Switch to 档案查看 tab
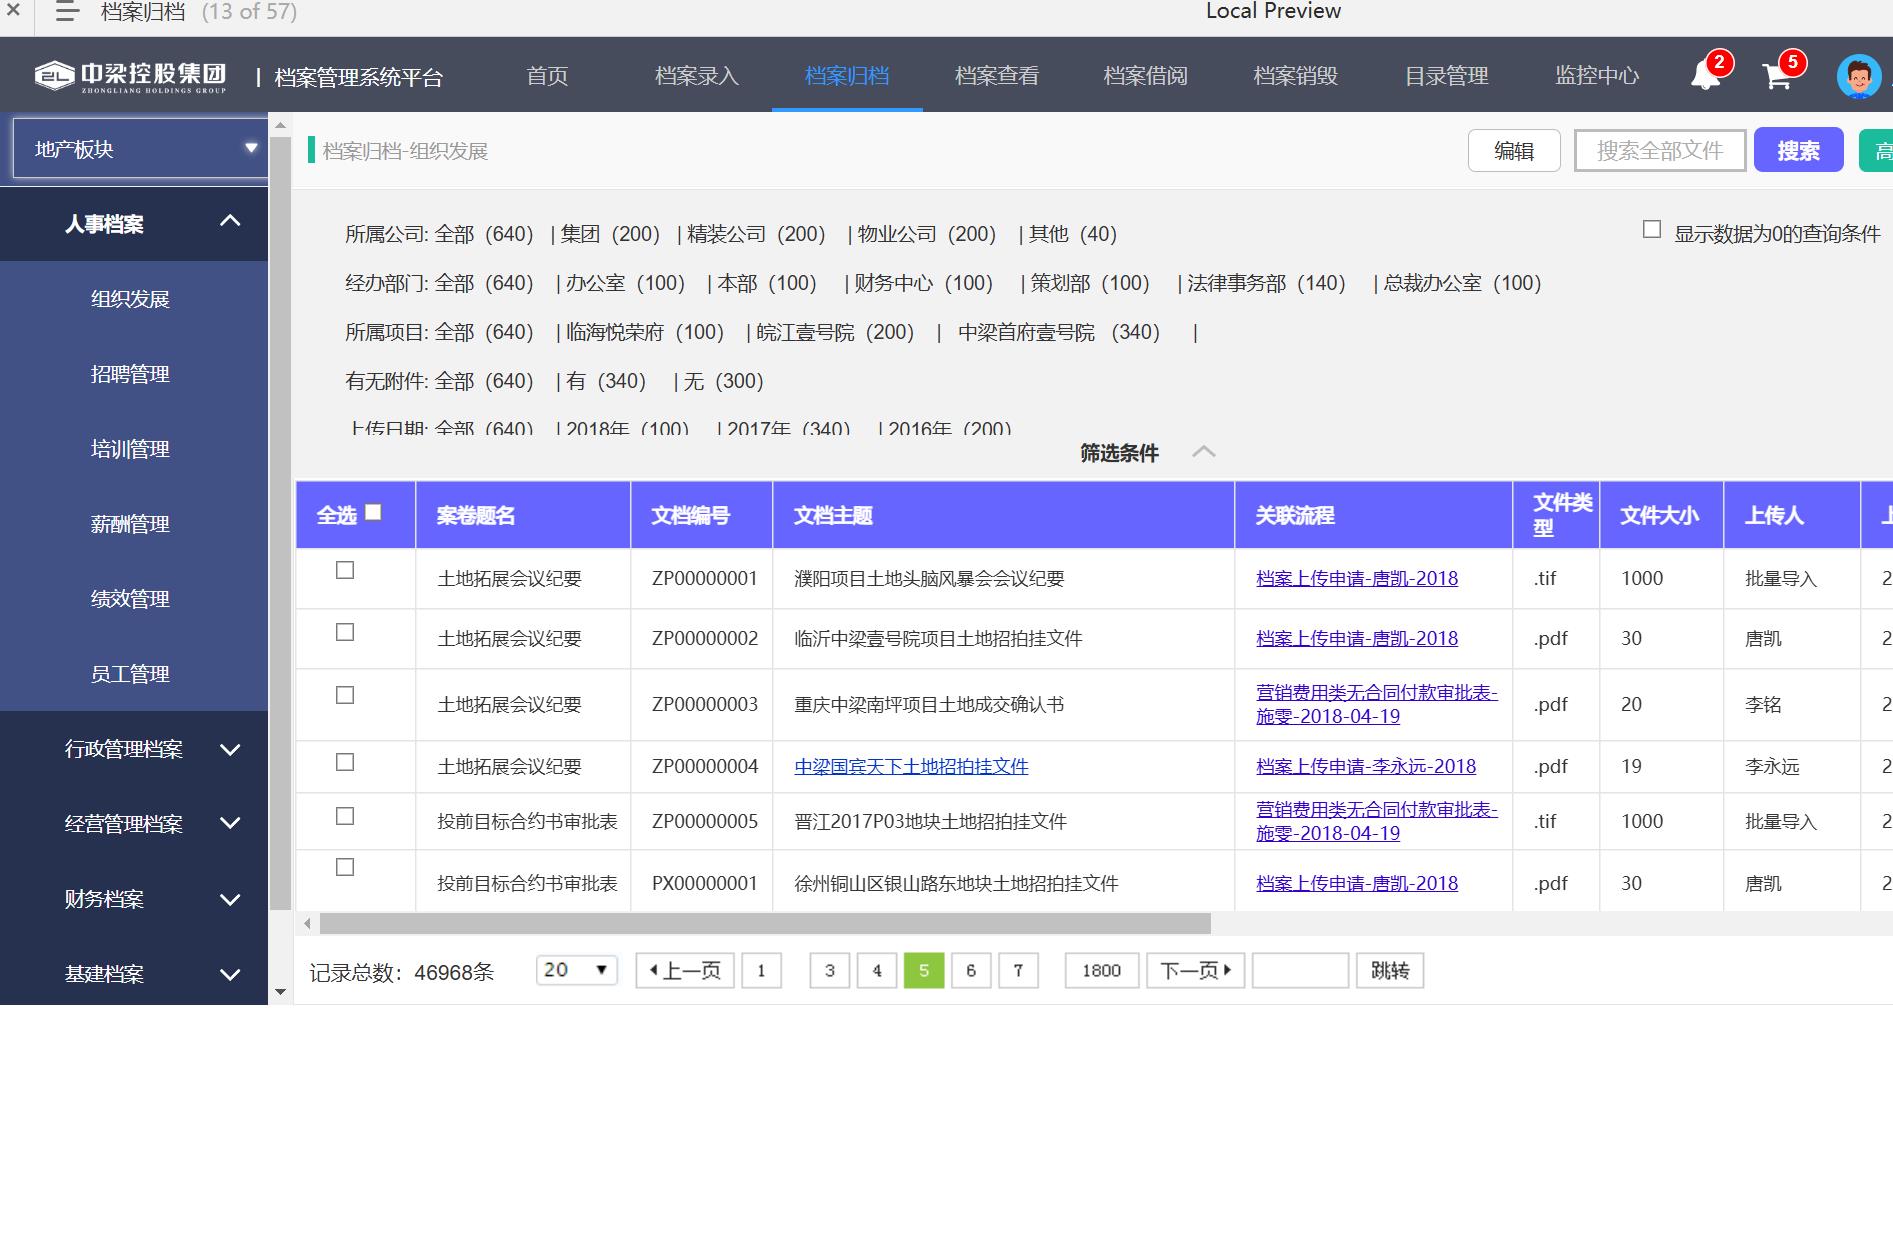Screen dimensions: 1893x1245 pyautogui.click(x=997, y=76)
